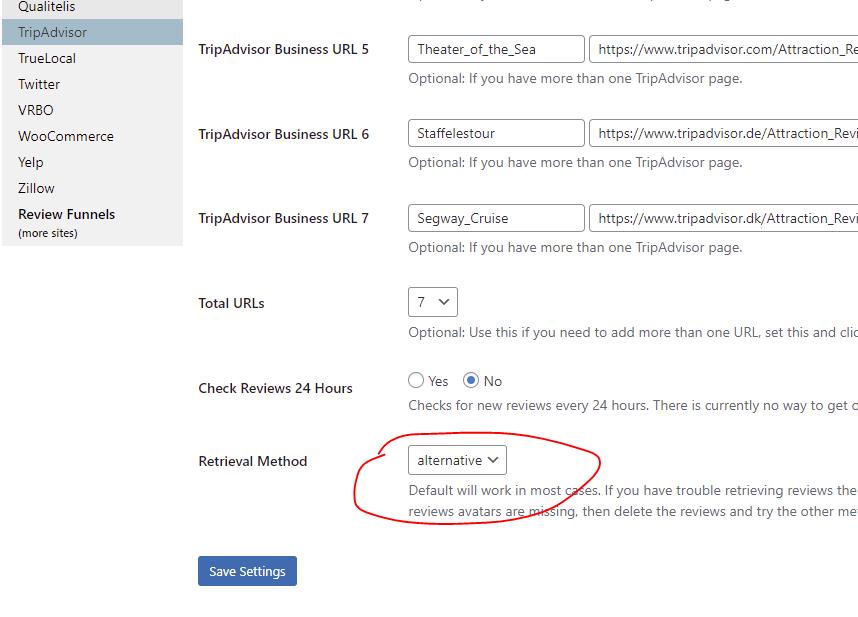Click the Retrieval Method label
Screen dimensions: 858x617
[x=252, y=461]
